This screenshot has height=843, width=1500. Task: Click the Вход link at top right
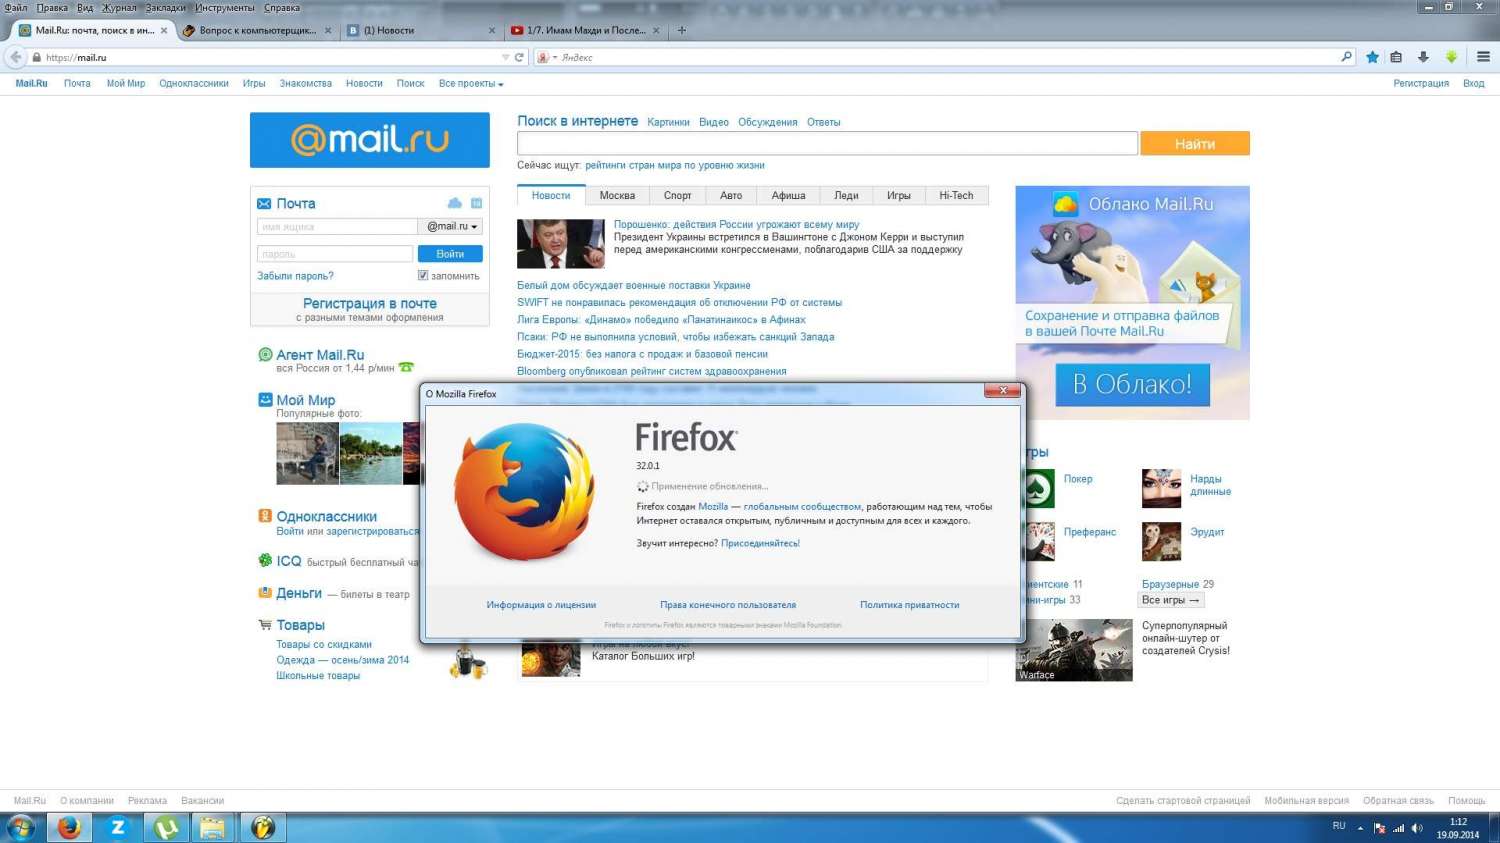pos(1473,84)
